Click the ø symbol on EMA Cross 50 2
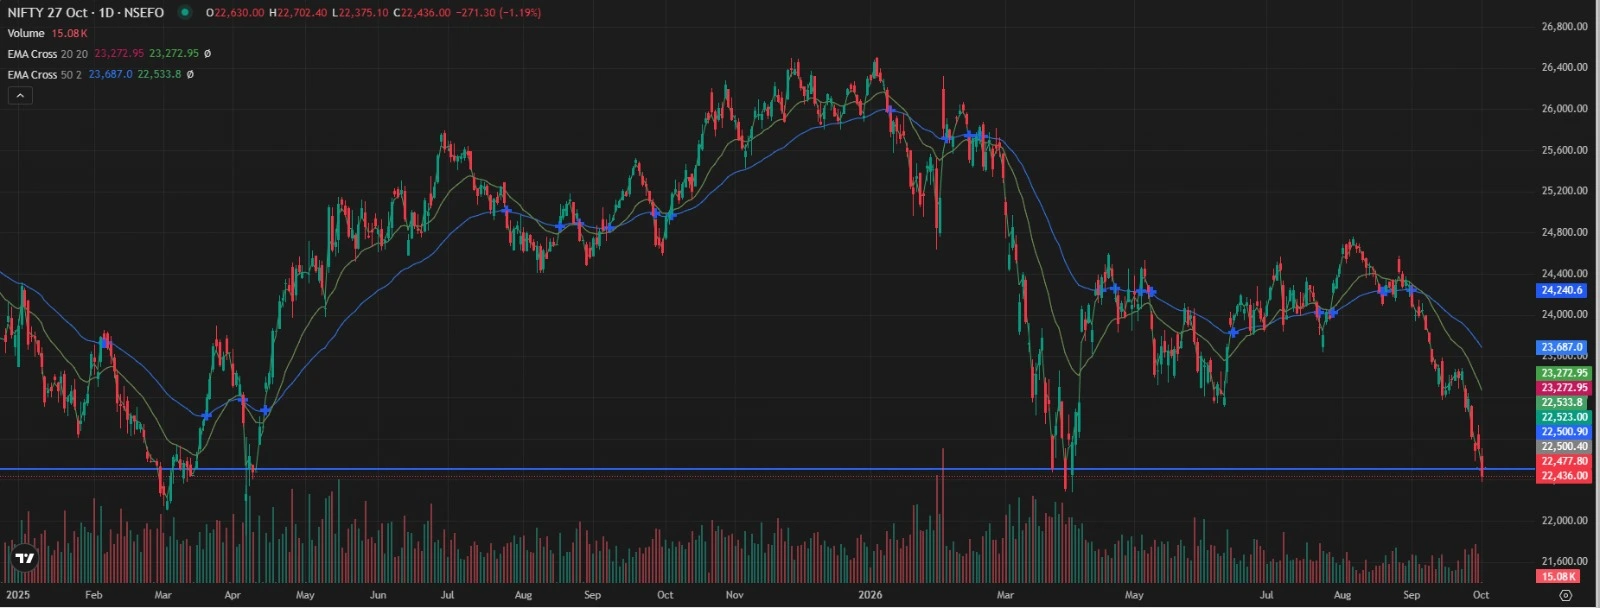This screenshot has height=608, width=1600. pyautogui.click(x=190, y=75)
